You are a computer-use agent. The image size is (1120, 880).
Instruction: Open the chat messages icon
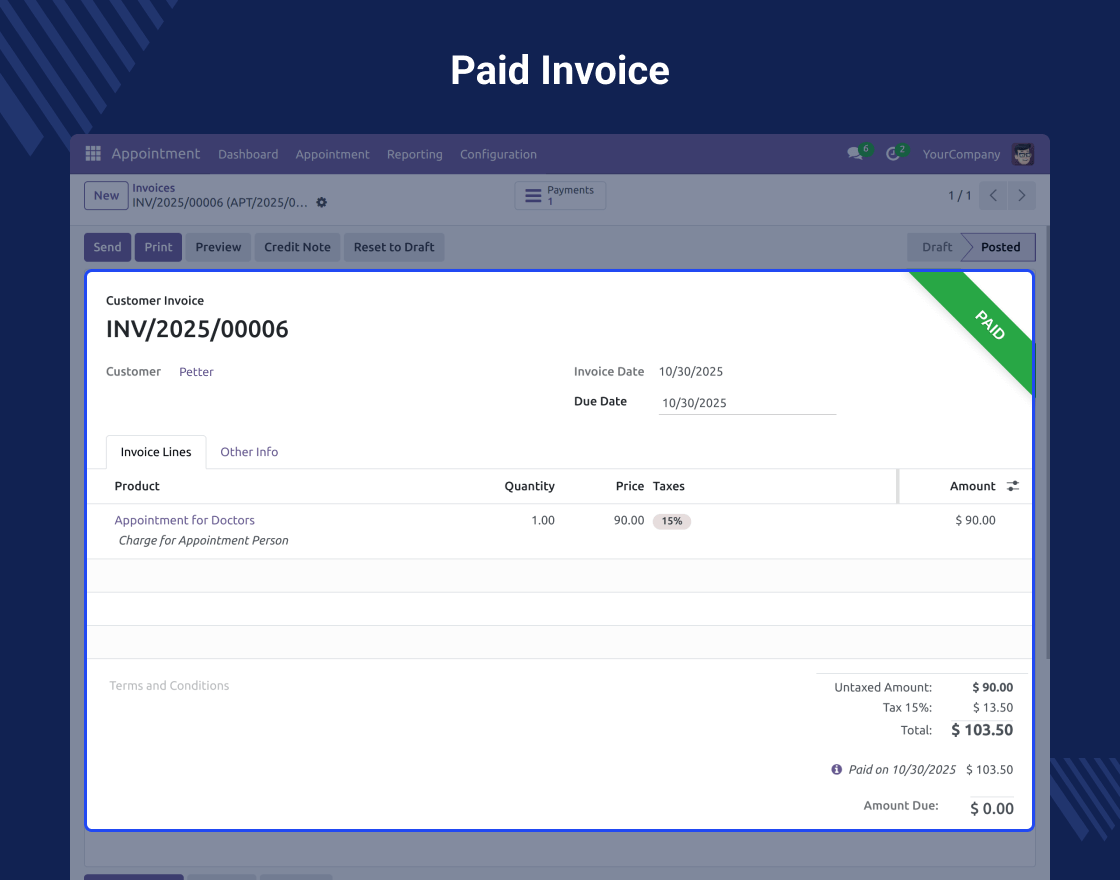855,154
